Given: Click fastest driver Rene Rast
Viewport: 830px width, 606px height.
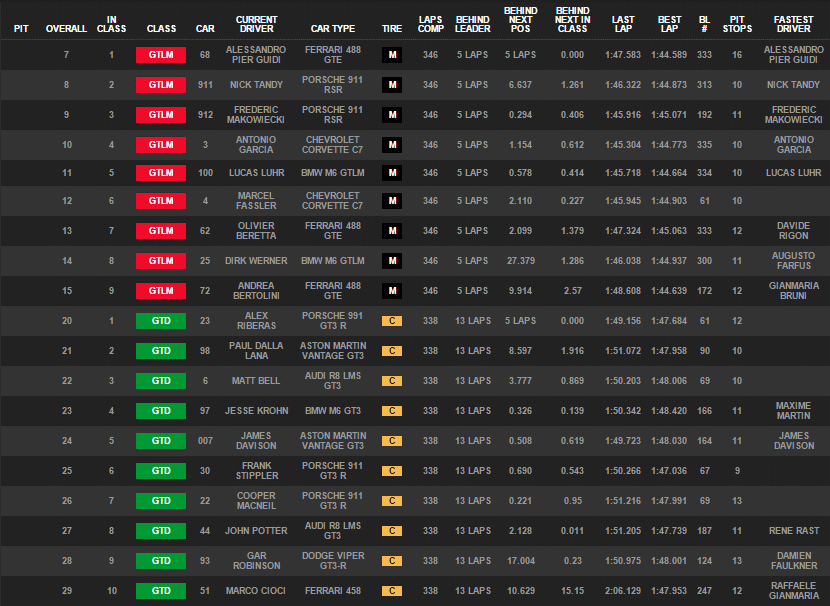Looking at the screenshot, I should coord(794,531).
